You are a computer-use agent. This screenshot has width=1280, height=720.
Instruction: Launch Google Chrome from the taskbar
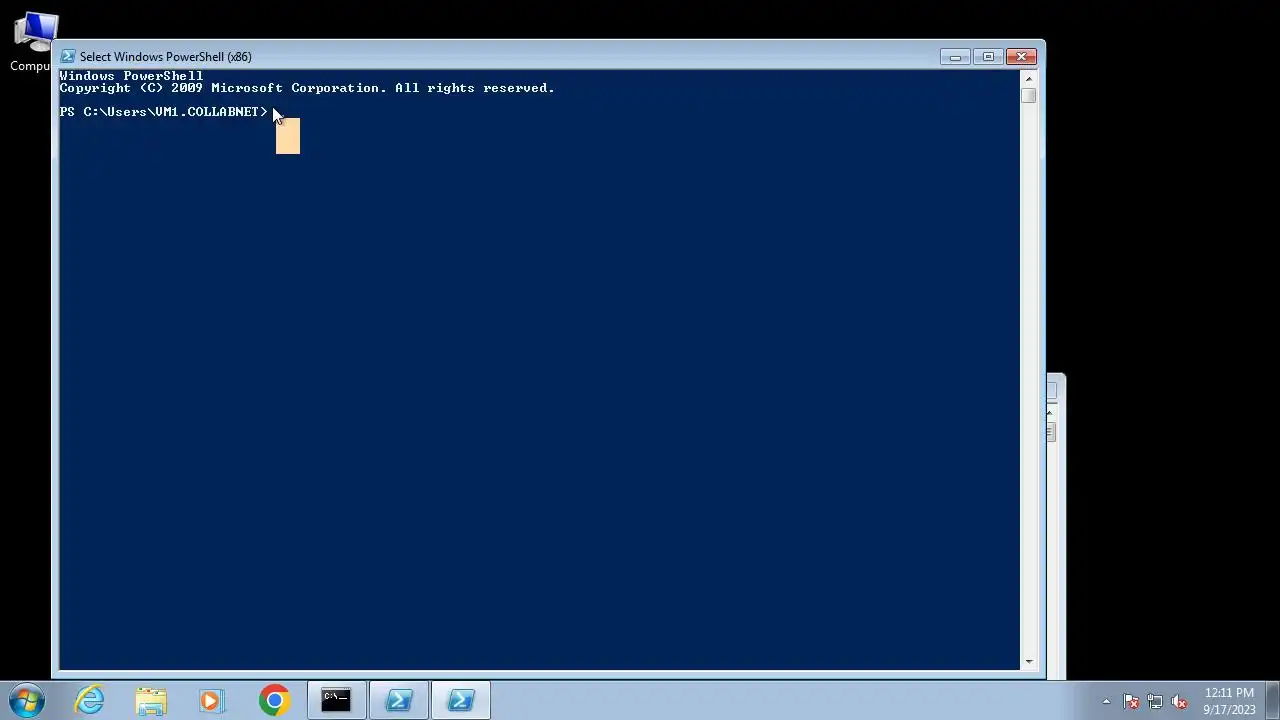[274, 700]
